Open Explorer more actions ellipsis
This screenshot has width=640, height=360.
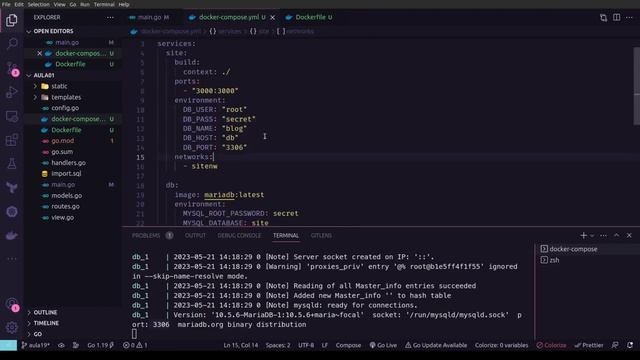(110, 17)
